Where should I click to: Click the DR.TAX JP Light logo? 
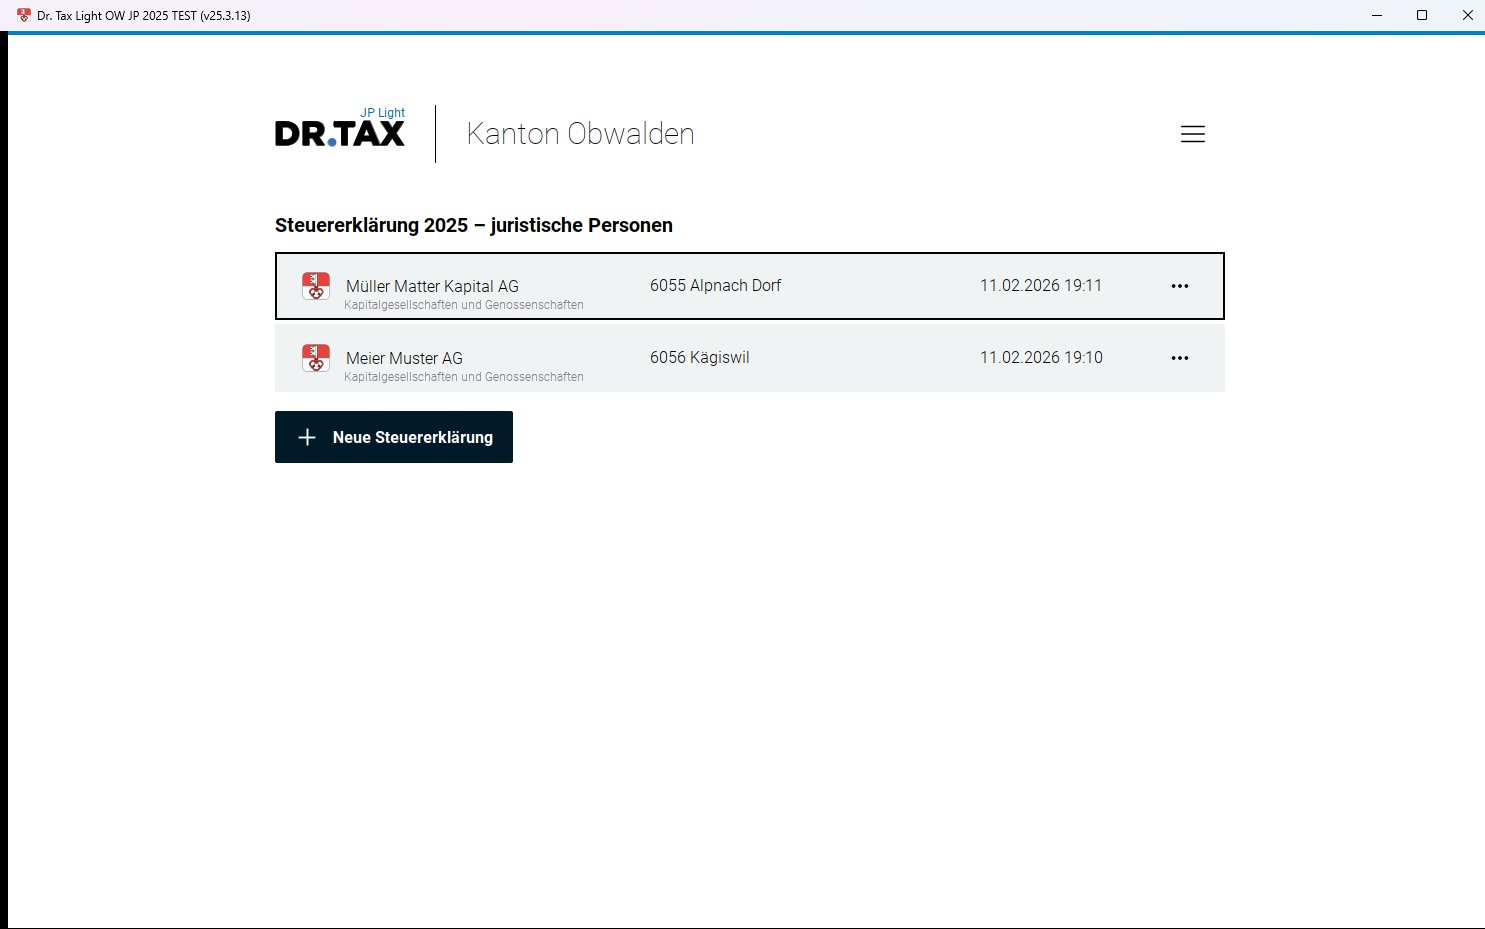click(340, 130)
